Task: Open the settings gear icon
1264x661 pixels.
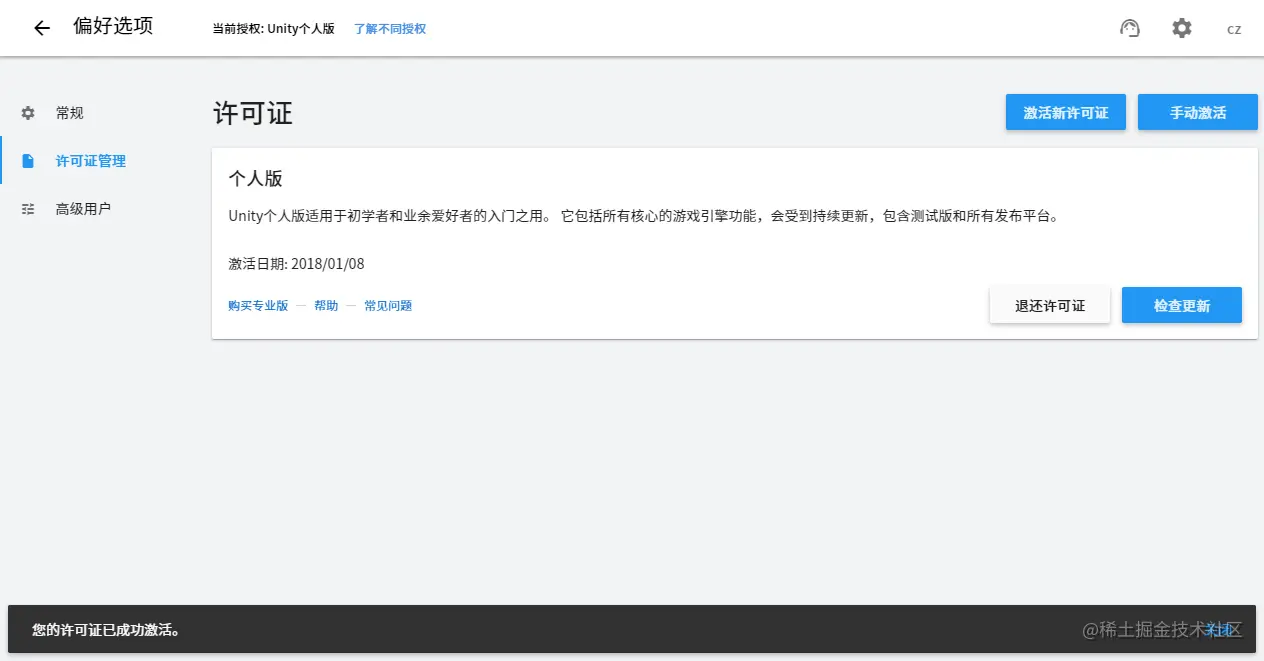Action: click(x=1182, y=28)
